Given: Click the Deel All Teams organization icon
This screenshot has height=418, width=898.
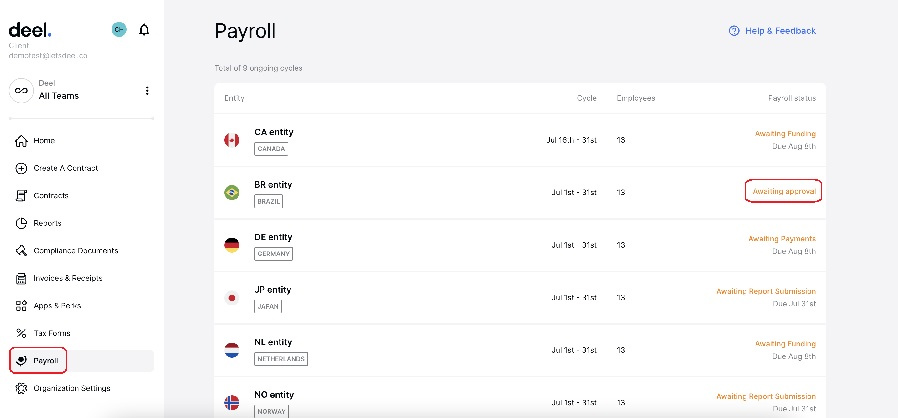Looking at the screenshot, I should click(21, 90).
